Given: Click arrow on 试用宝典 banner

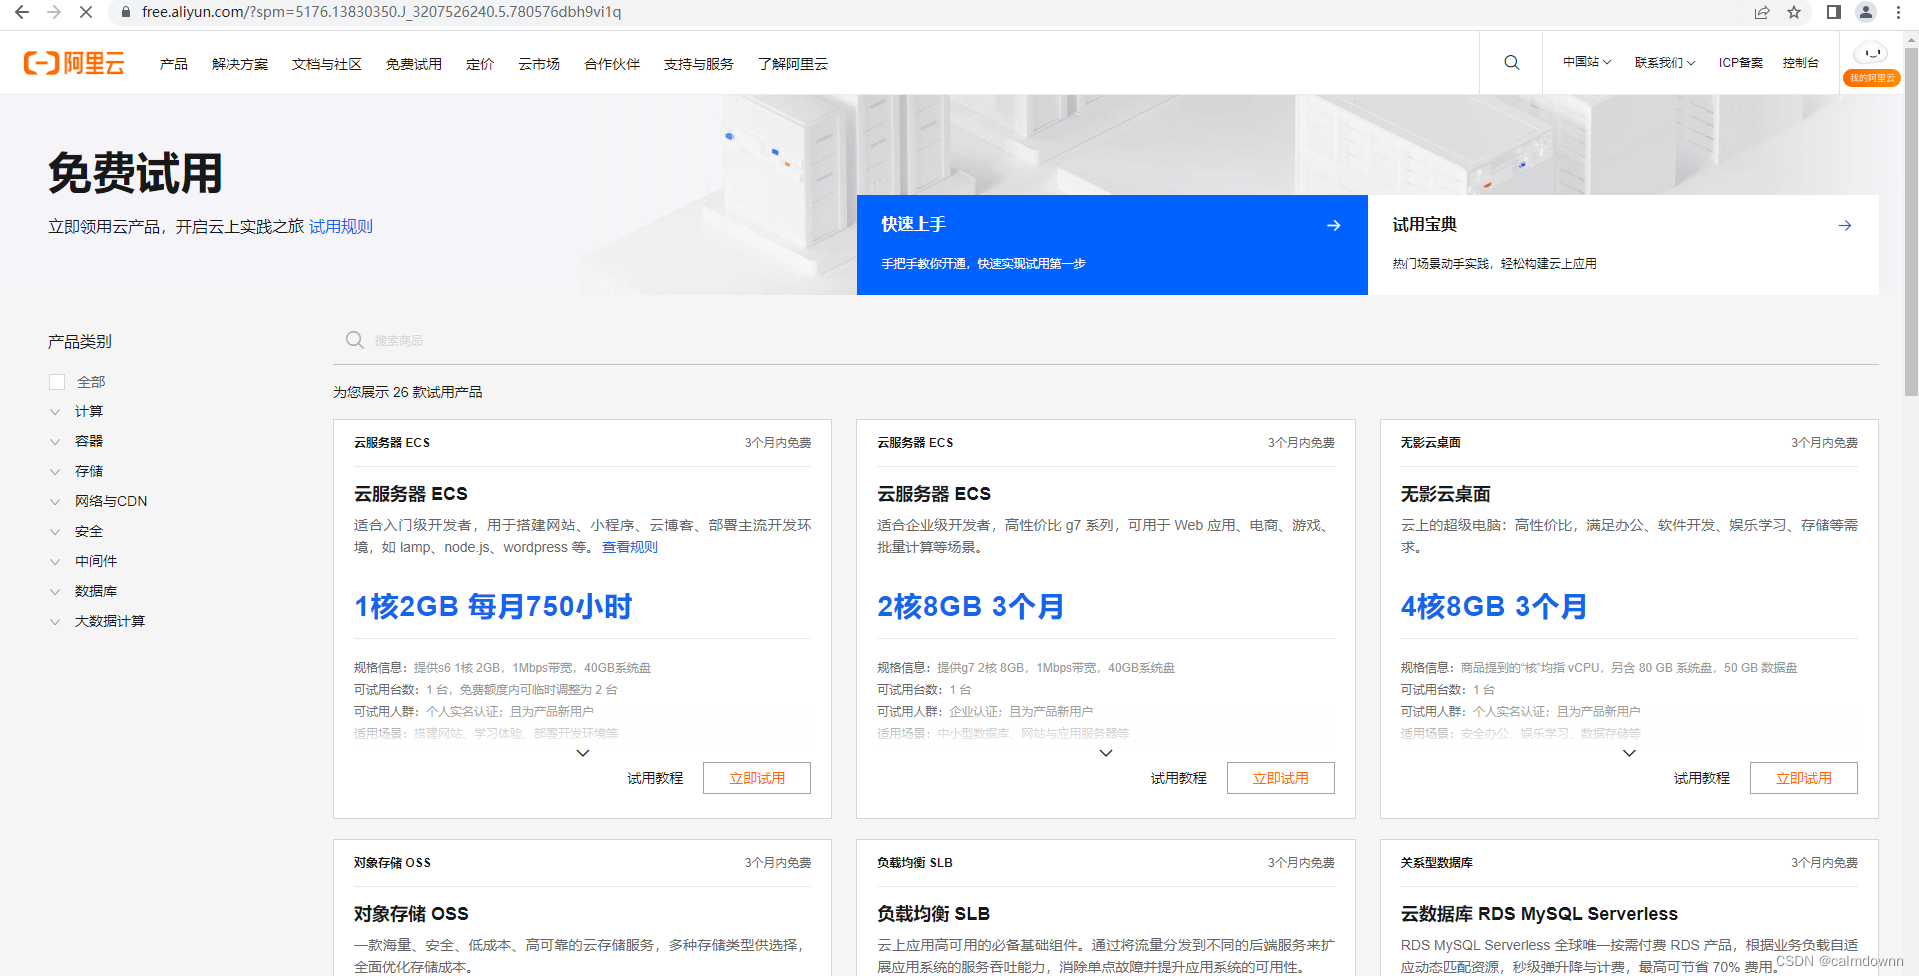Looking at the screenshot, I should tap(1845, 225).
